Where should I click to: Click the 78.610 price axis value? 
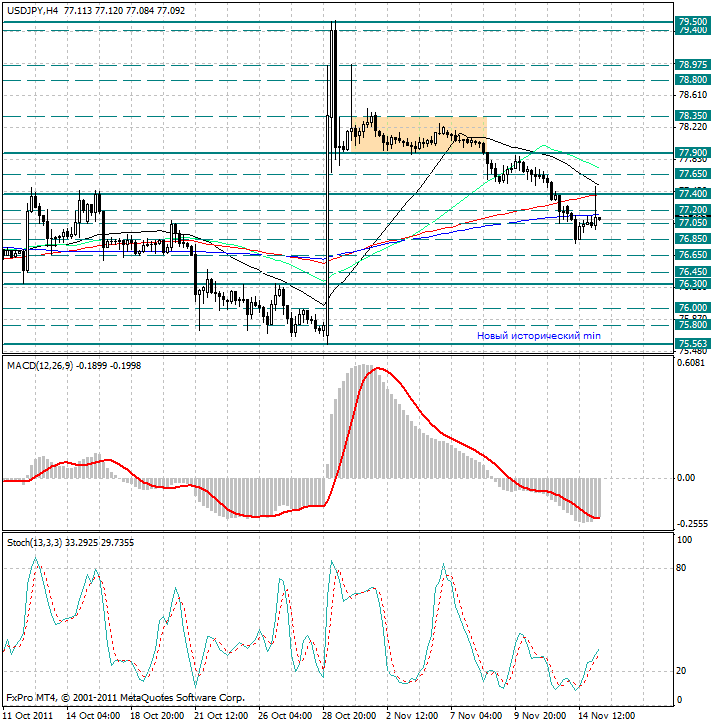[x=693, y=95]
